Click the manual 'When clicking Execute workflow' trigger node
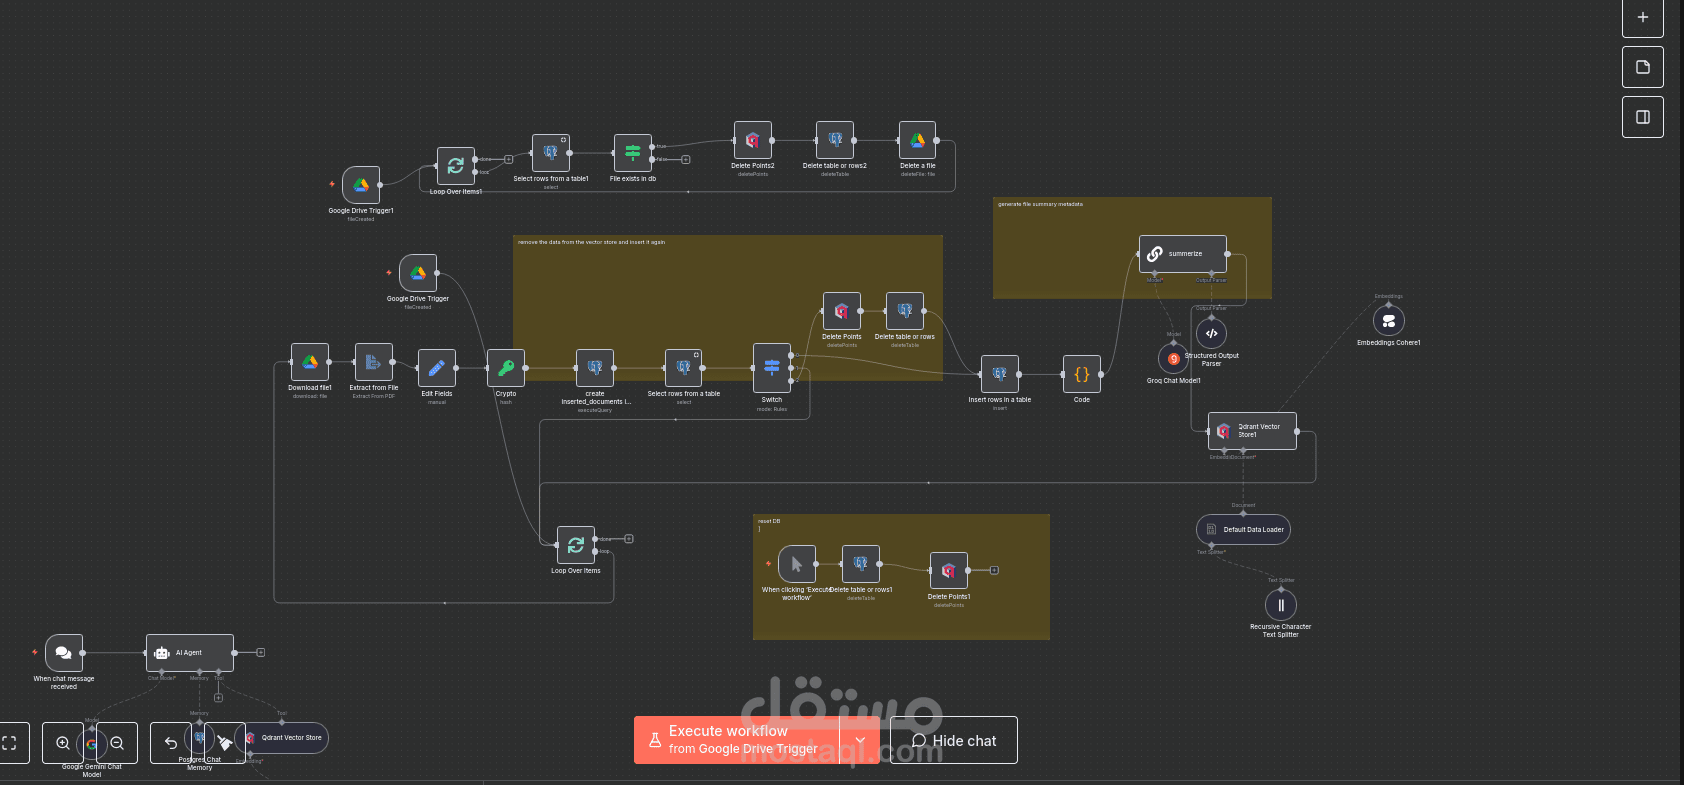The height and width of the screenshot is (785, 1684). point(797,565)
